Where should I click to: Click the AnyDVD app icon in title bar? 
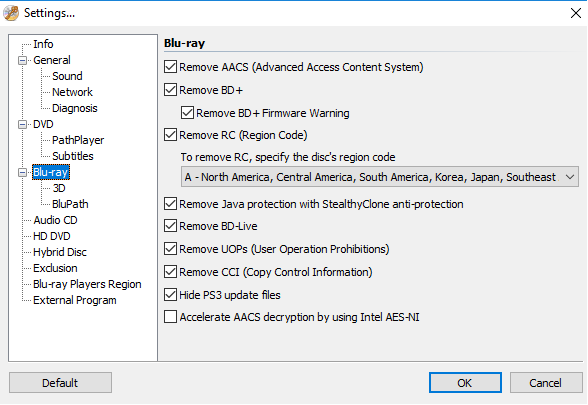tap(11, 13)
